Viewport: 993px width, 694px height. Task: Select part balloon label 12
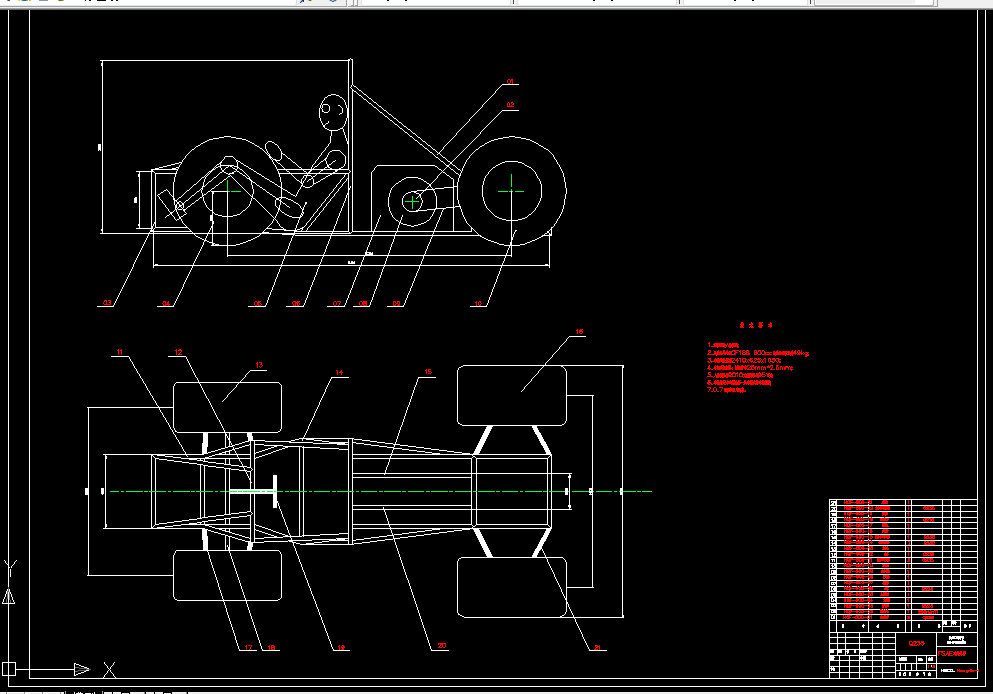point(178,352)
